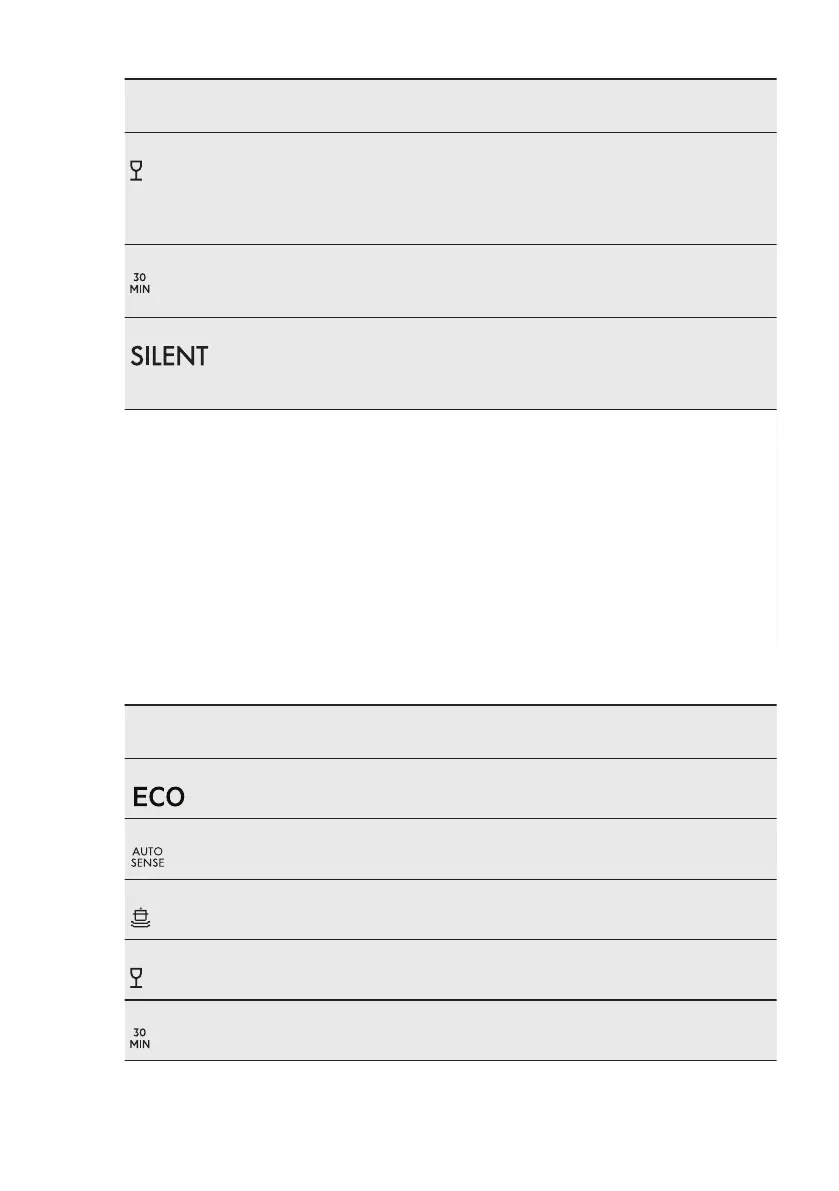Click empty cell area right of ECO label
The width and height of the screenshot is (839, 1191).
[x=480, y=788]
